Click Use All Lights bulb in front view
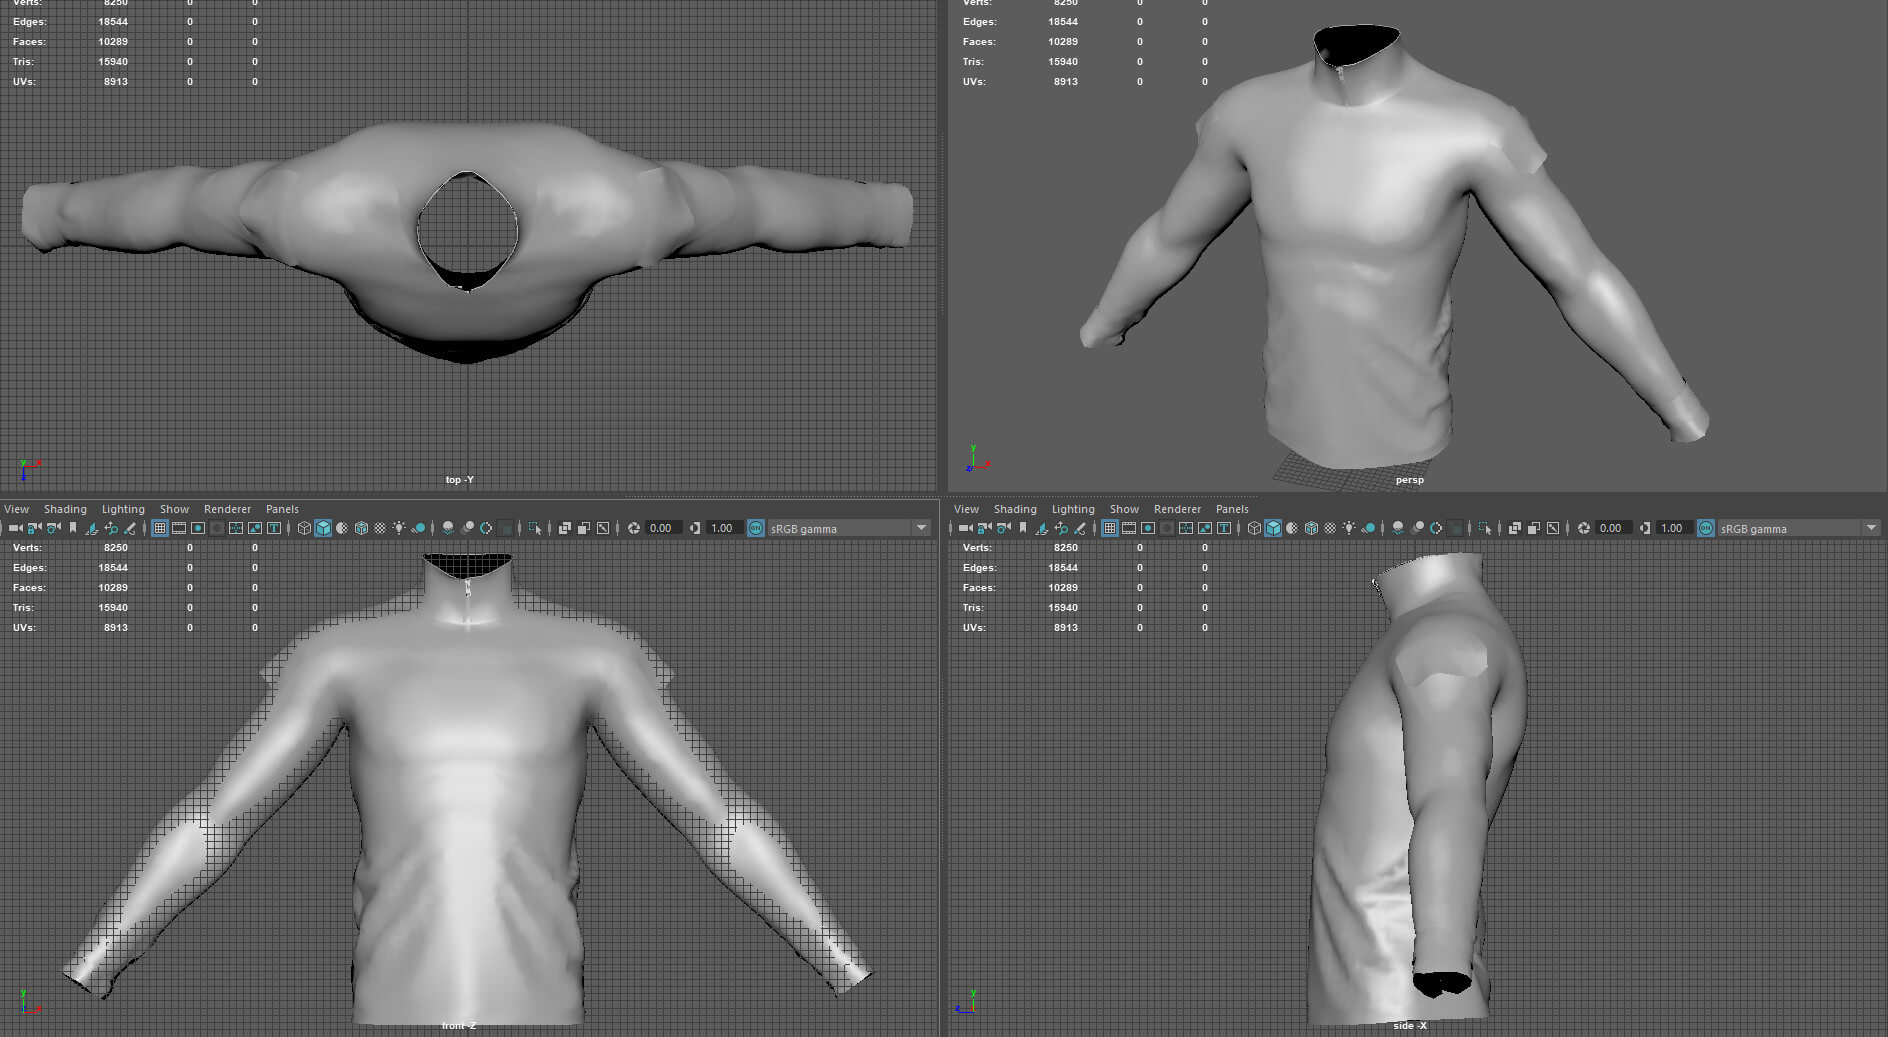1888x1037 pixels. pos(399,528)
